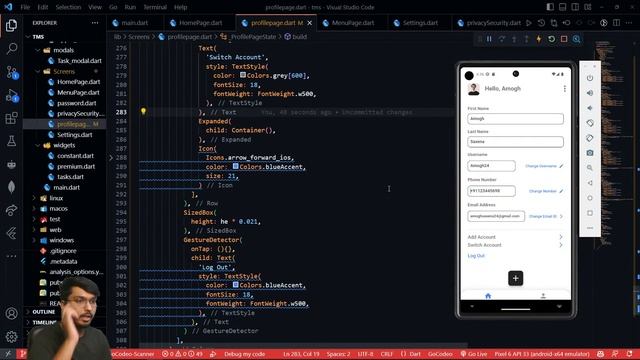Tap the profile tab in phone bottom bar

[543, 296]
